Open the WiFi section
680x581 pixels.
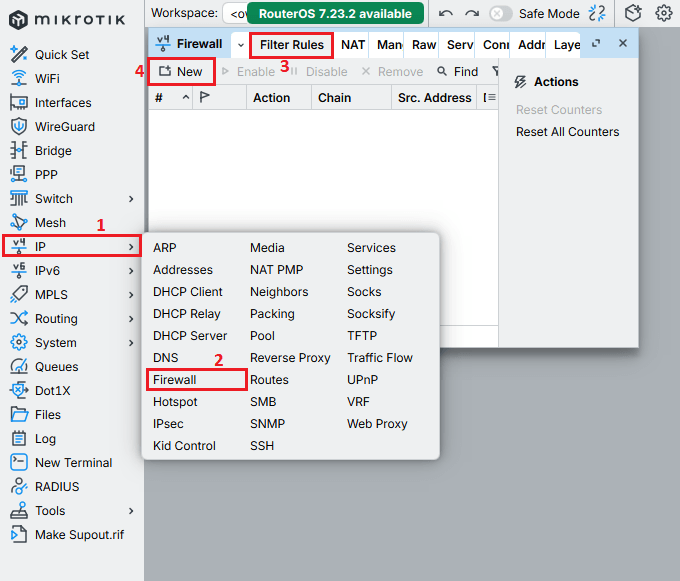click(x=35, y=78)
